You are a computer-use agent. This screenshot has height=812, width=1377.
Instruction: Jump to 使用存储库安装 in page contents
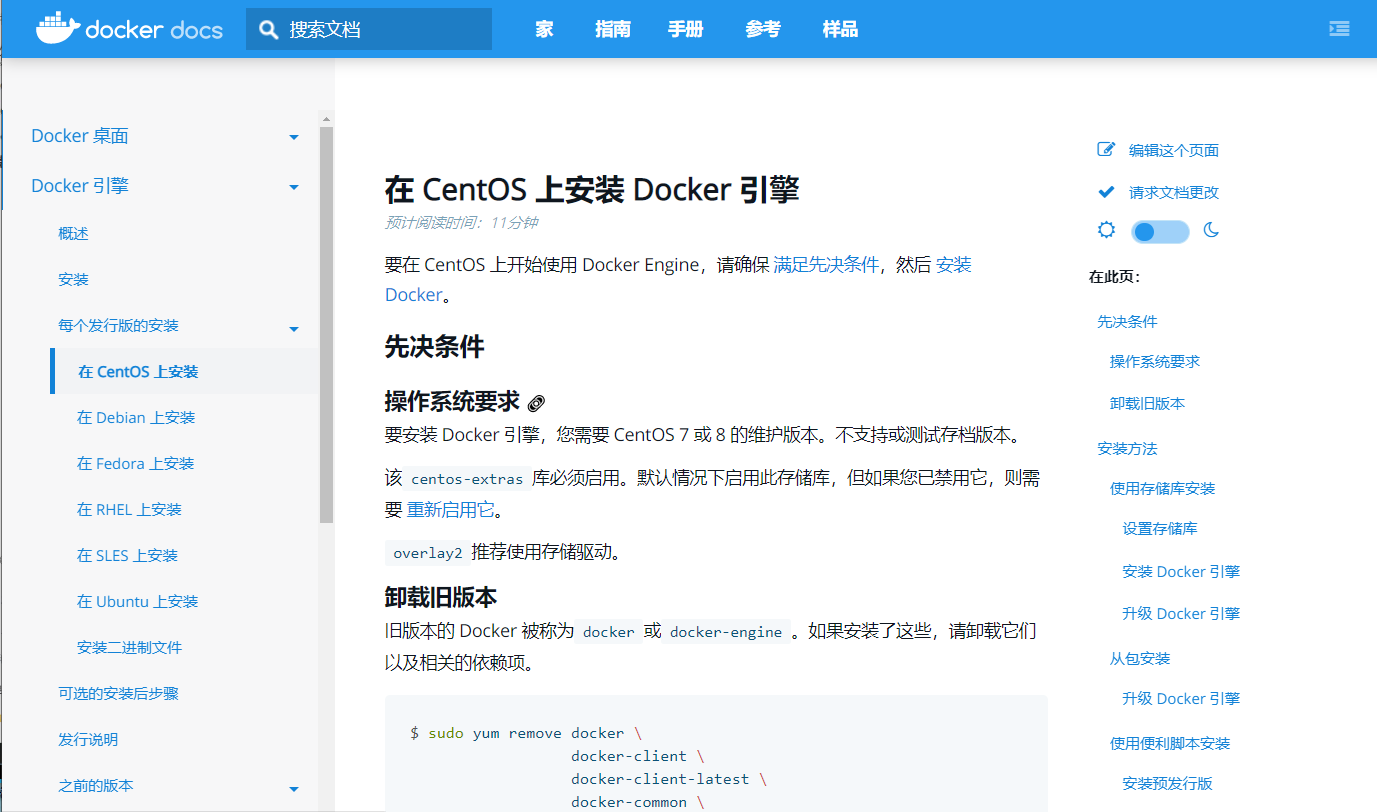[x=1163, y=488]
